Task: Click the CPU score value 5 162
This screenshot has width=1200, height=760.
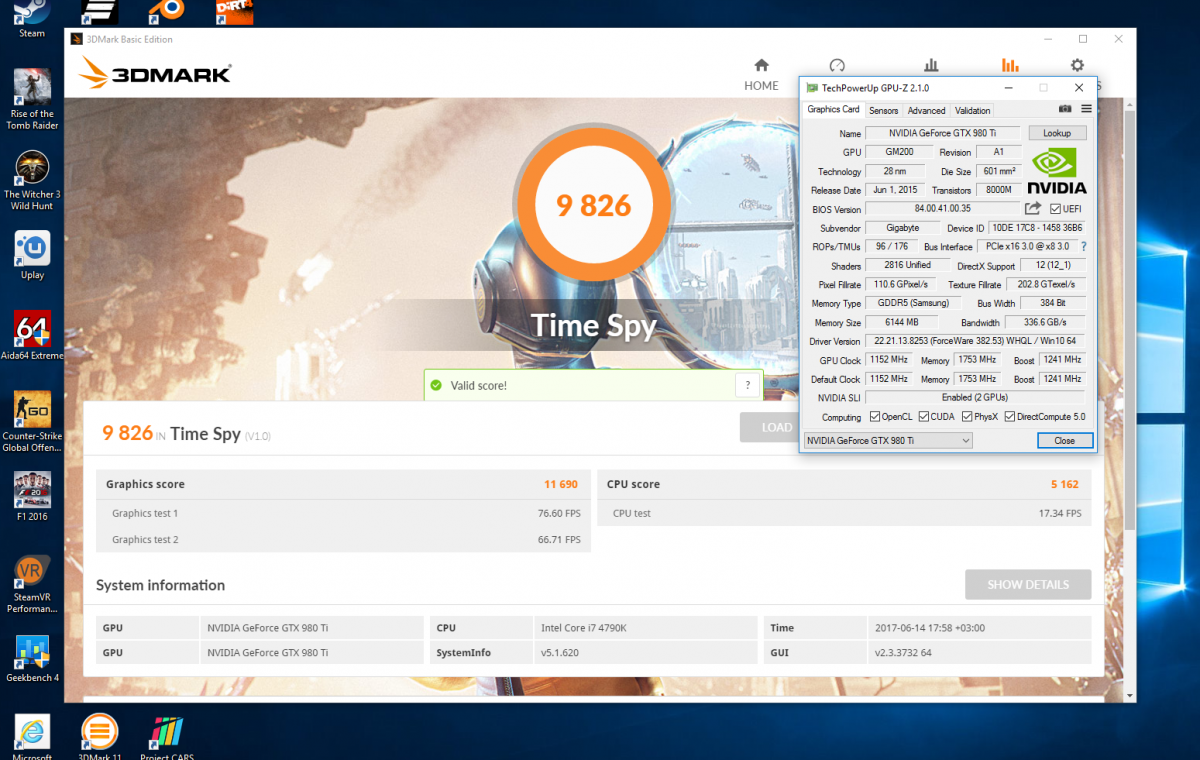Action: point(1064,484)
